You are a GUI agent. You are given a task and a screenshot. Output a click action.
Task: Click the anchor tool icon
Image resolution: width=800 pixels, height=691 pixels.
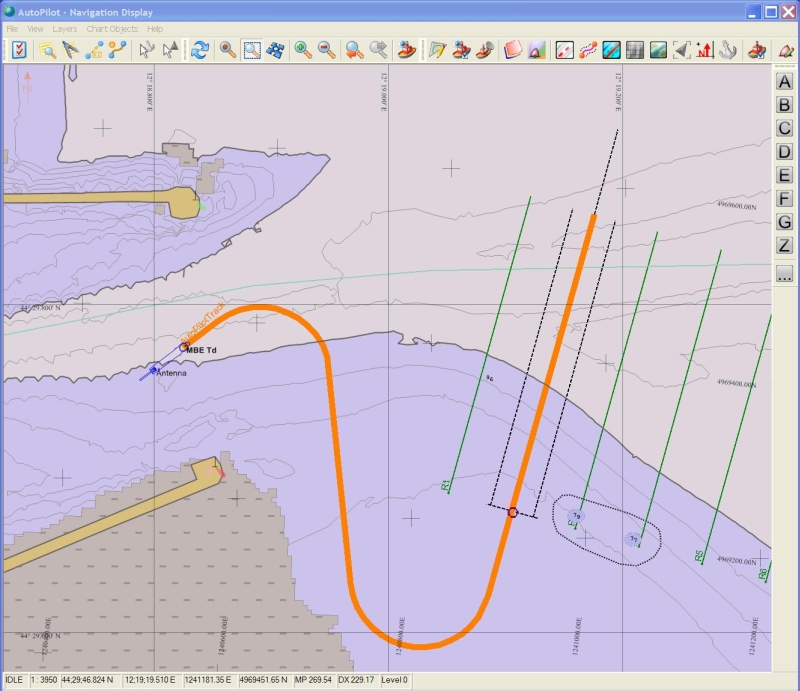coord(728,49)
